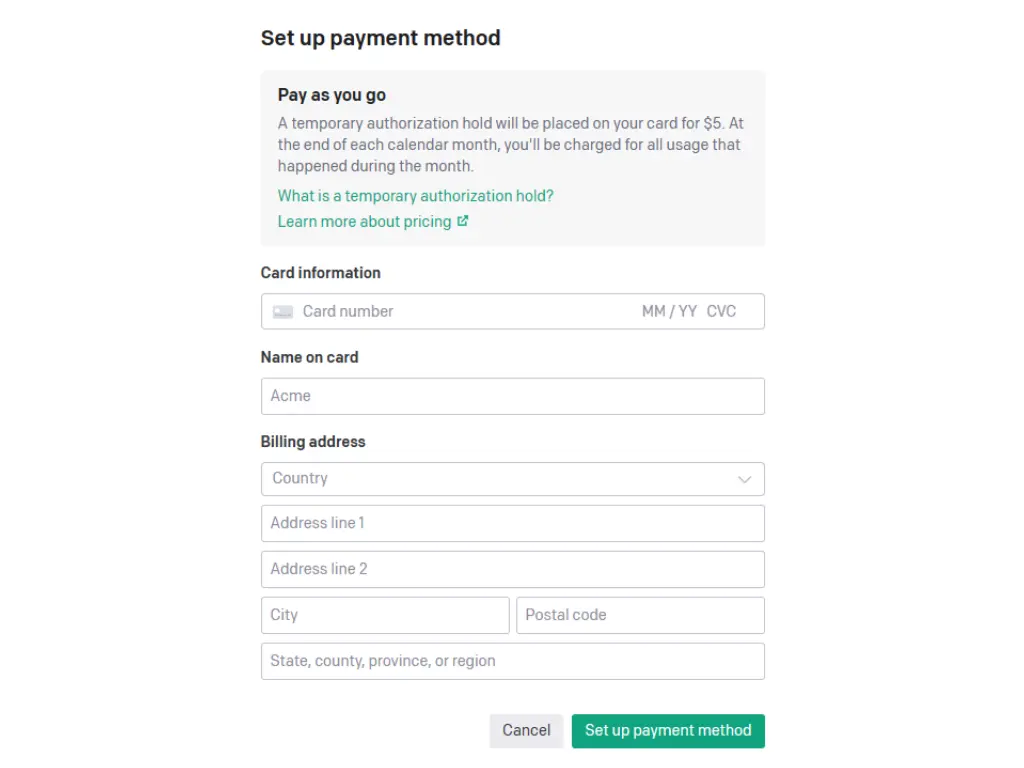Image resolution: width=1024 pixels, height=768 pixels.
Task: Click the Address line 1 field
Action: pyautogui.click(x=512, y=523)
